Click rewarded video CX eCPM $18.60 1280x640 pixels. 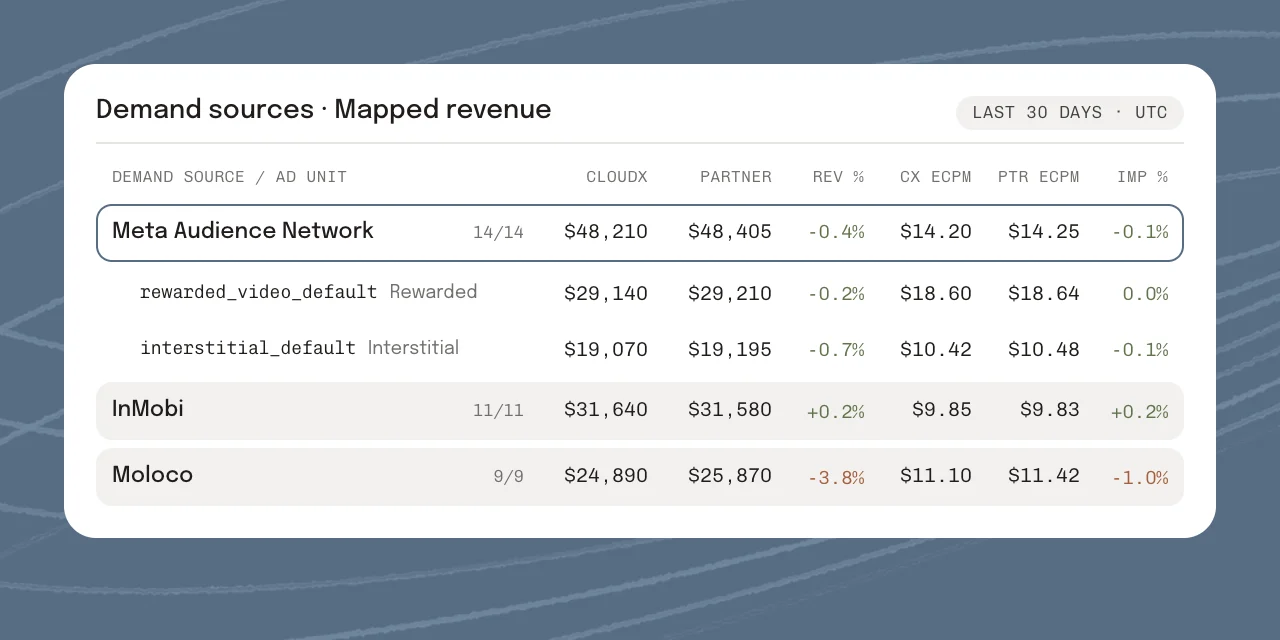[x=936, y=294]
